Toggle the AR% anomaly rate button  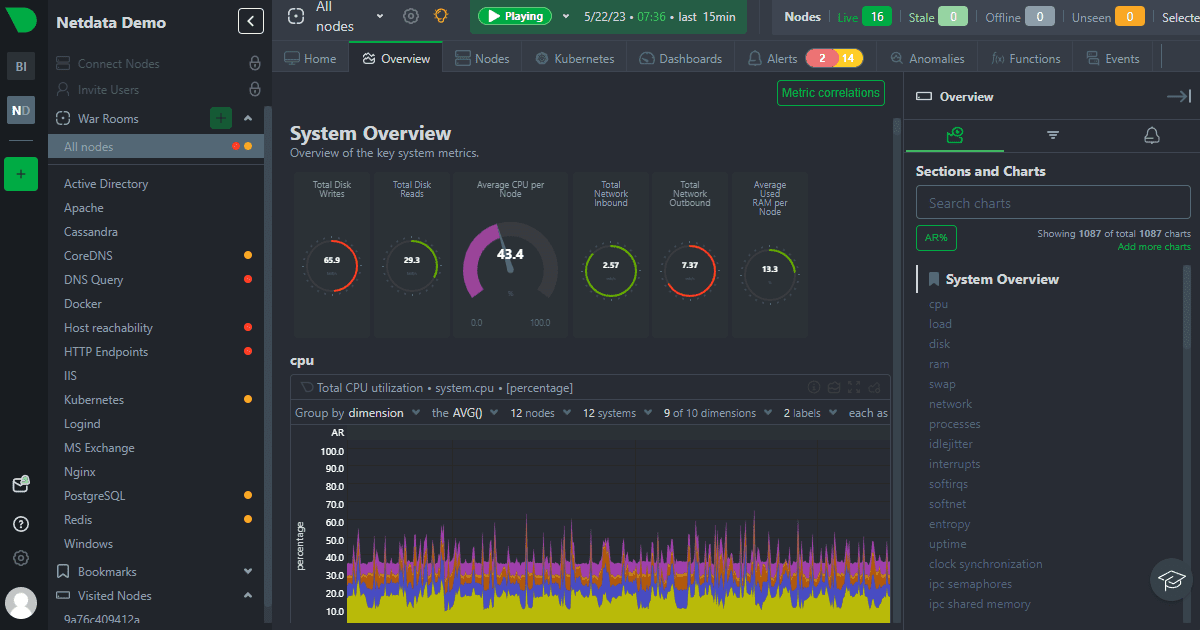[936, 238]
